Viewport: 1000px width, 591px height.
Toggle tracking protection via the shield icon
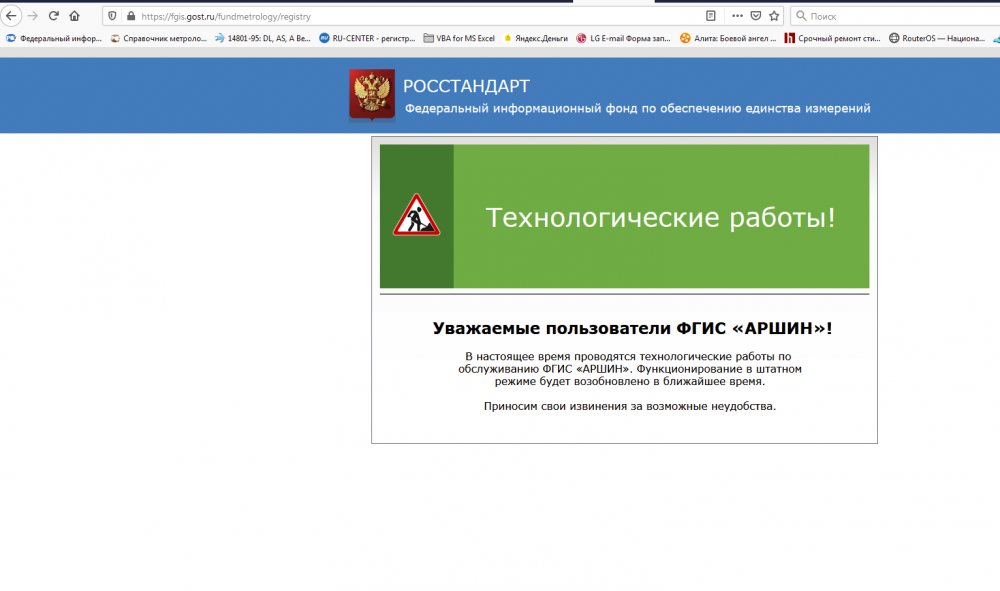point(113,15)
